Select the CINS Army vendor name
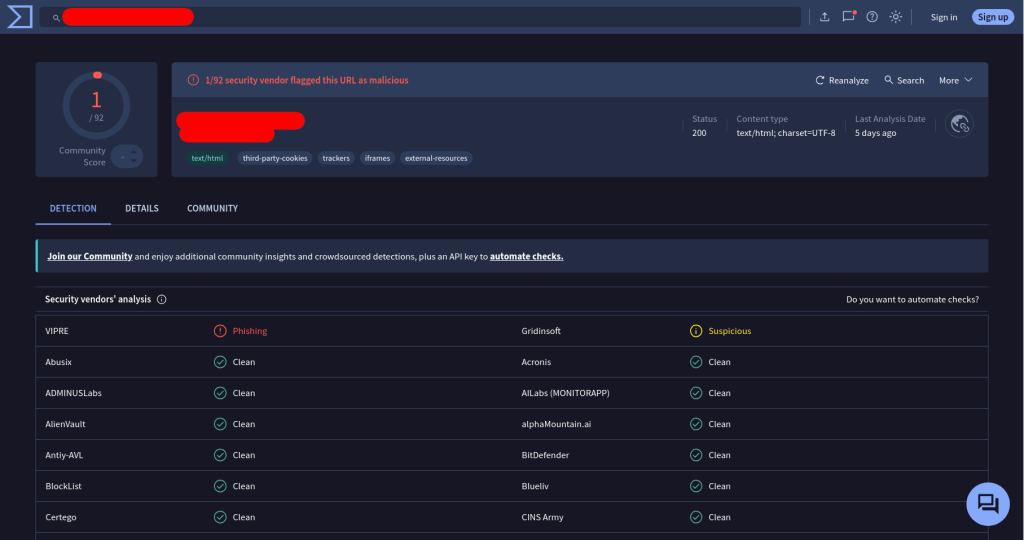The image size is (1024, 540). click(542, 517)
